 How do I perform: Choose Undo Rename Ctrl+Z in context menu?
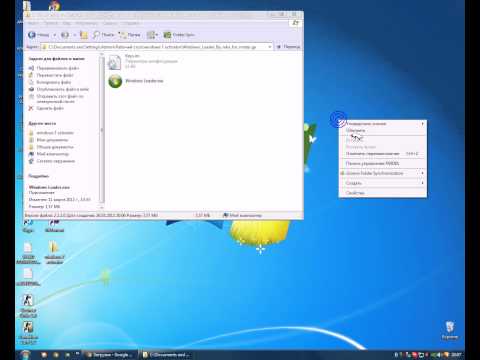pos(382,154)
